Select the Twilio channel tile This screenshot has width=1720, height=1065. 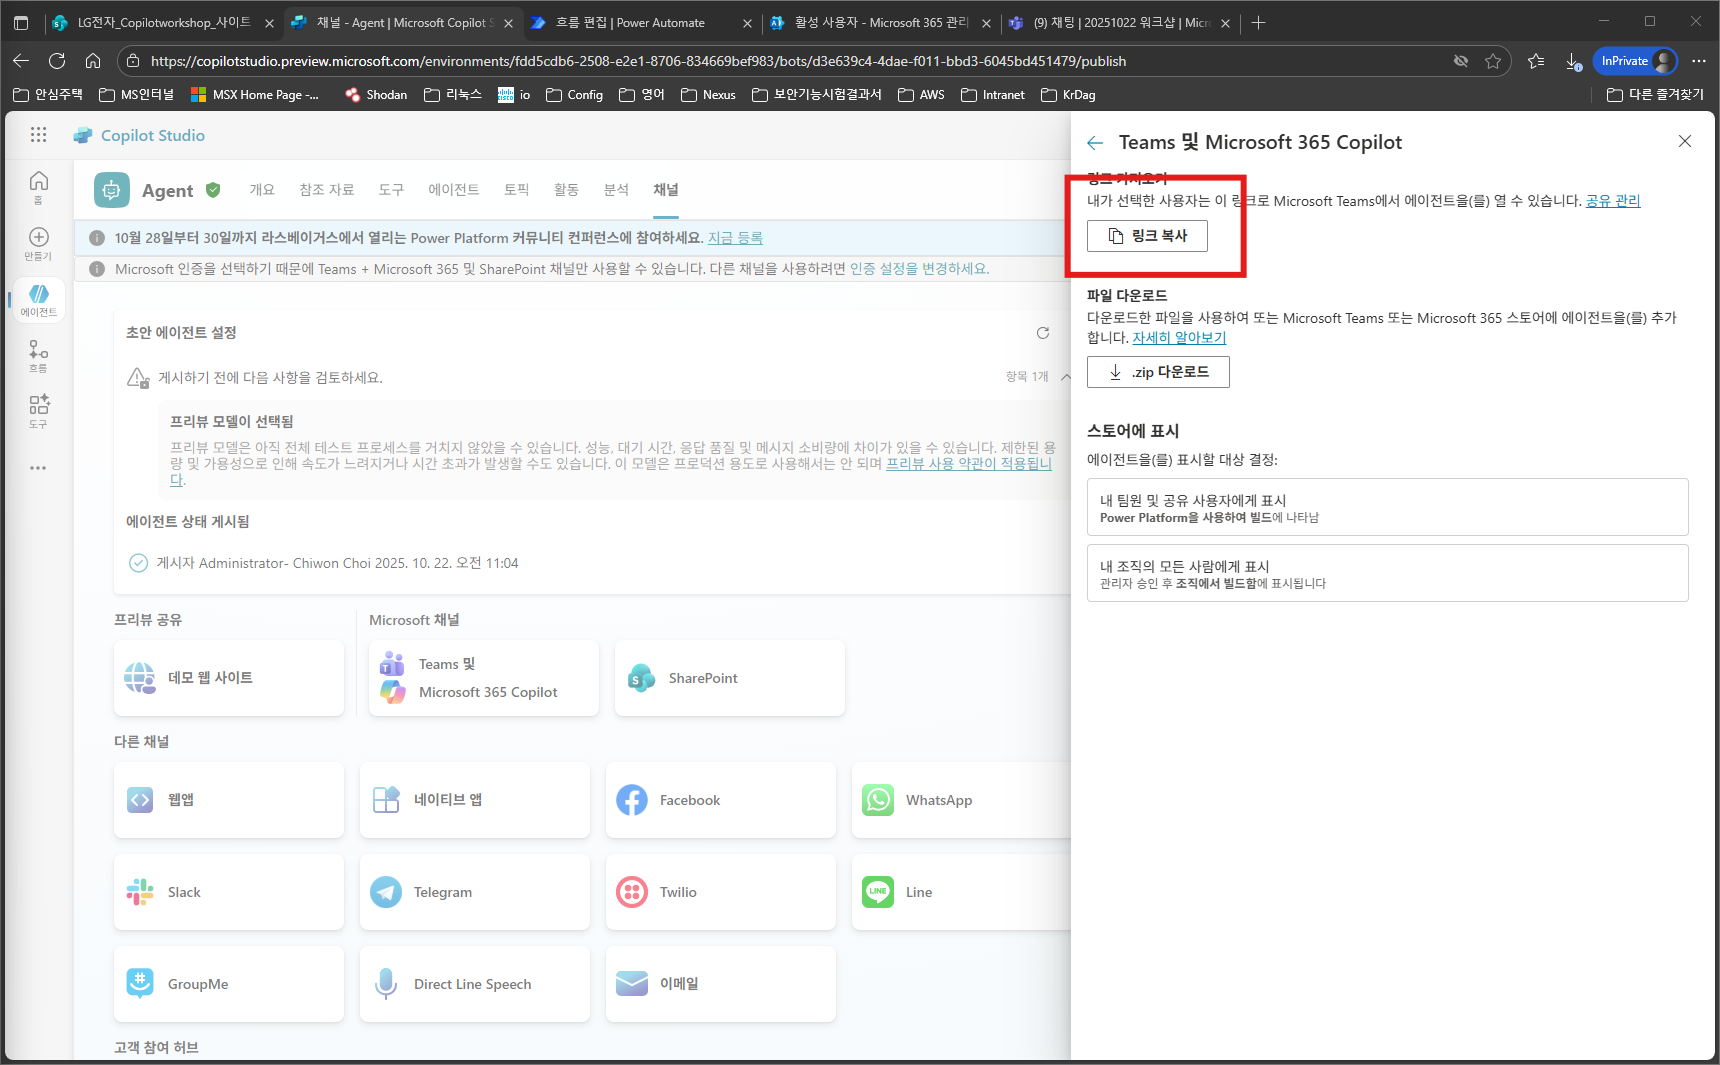(721, 892)
